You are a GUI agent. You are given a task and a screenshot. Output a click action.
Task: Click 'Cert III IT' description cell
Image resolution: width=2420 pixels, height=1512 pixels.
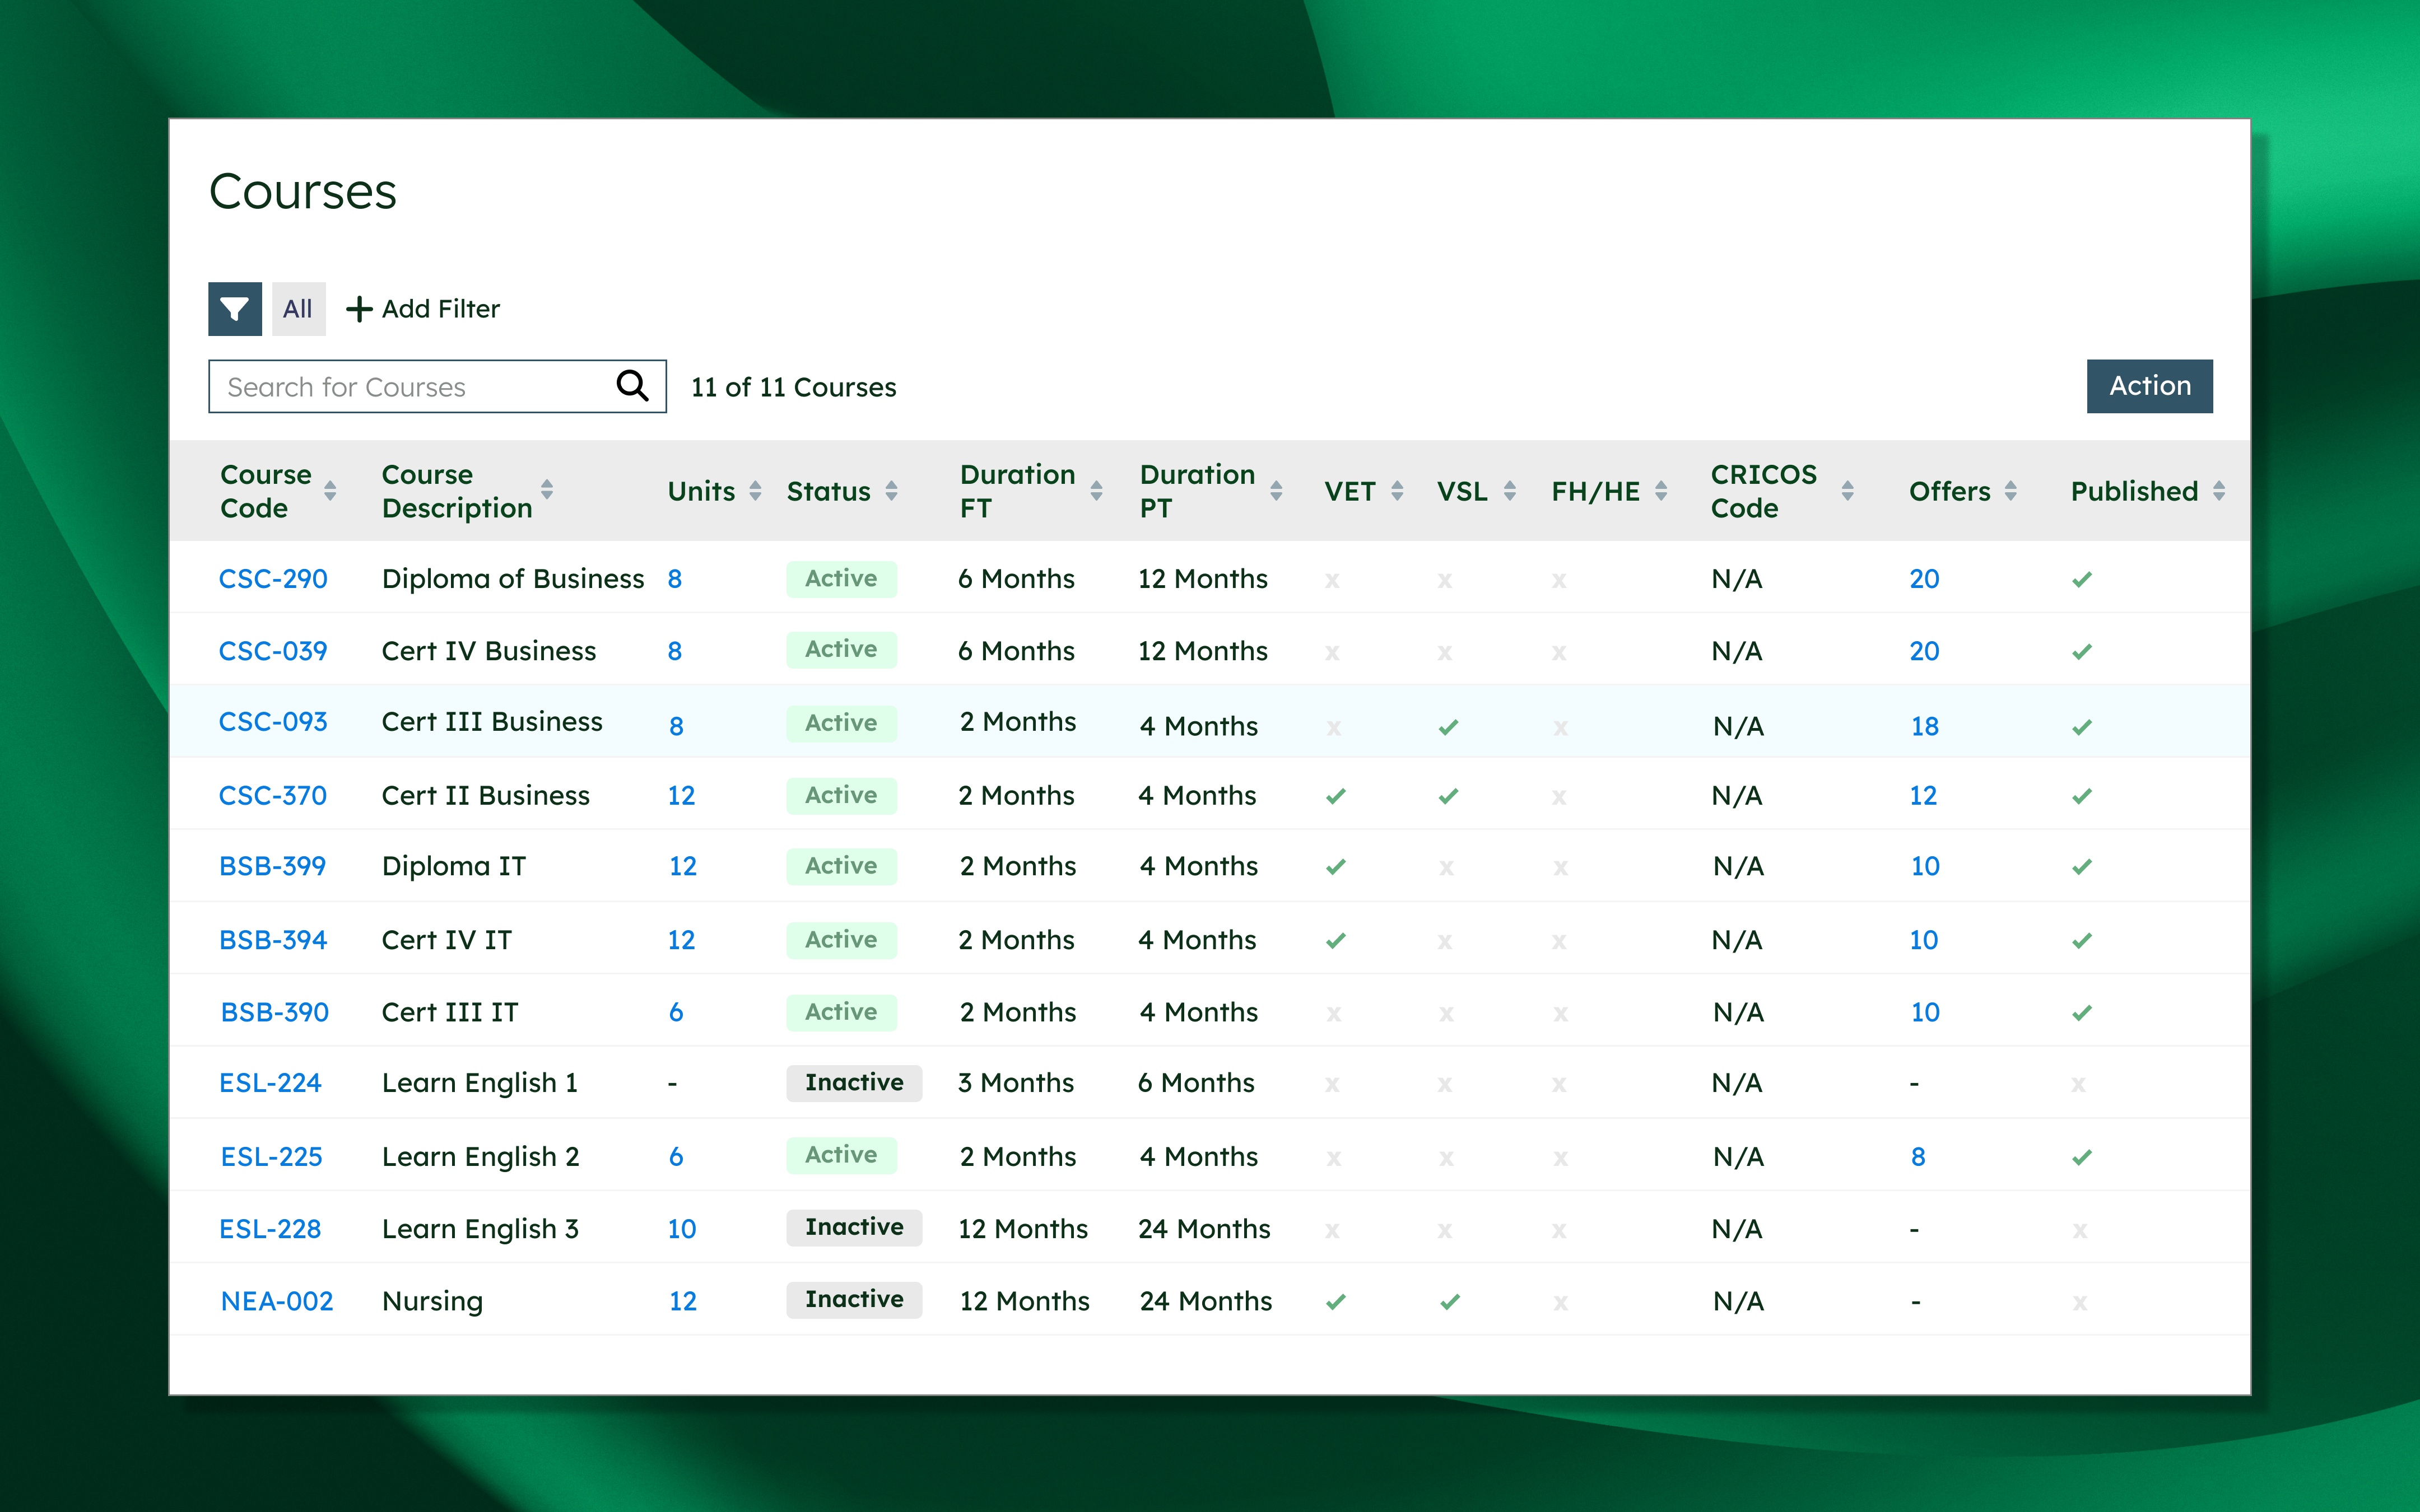[450, 1012]
